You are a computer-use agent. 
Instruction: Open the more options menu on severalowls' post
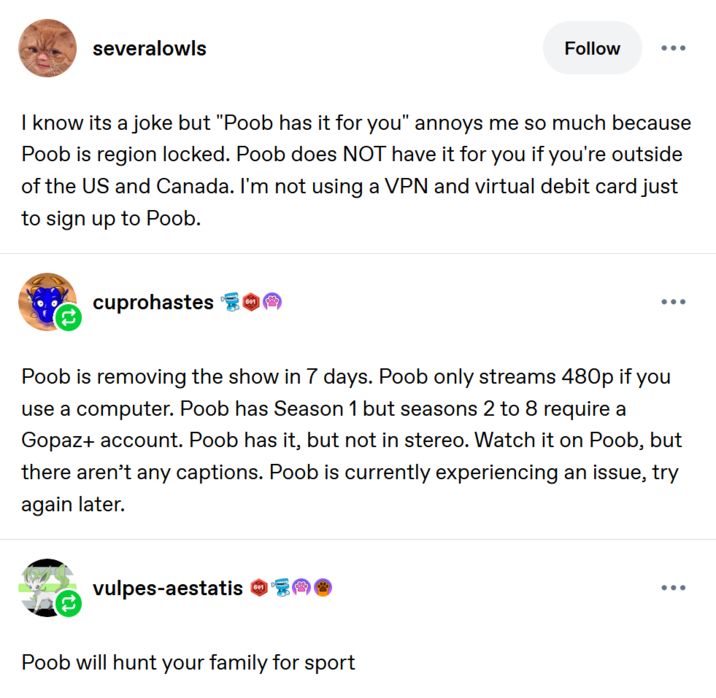click(673, 48)
